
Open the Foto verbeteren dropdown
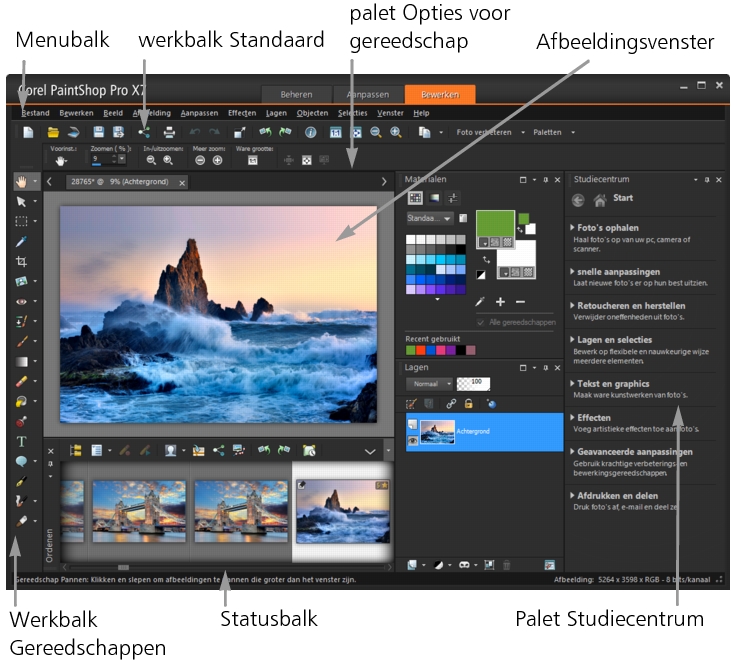523,132
